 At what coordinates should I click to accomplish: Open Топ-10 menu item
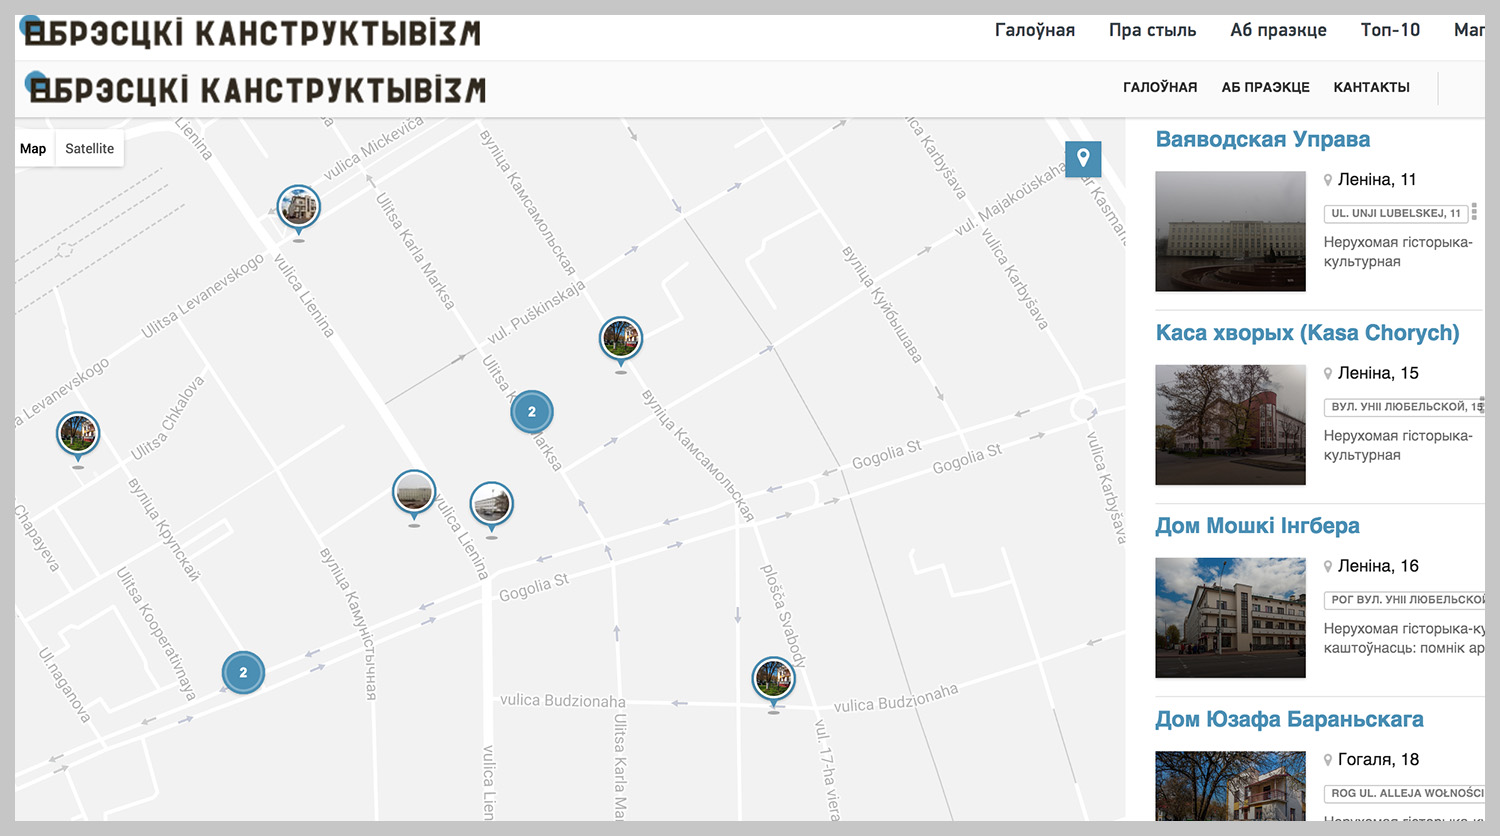pos(1390,30)
